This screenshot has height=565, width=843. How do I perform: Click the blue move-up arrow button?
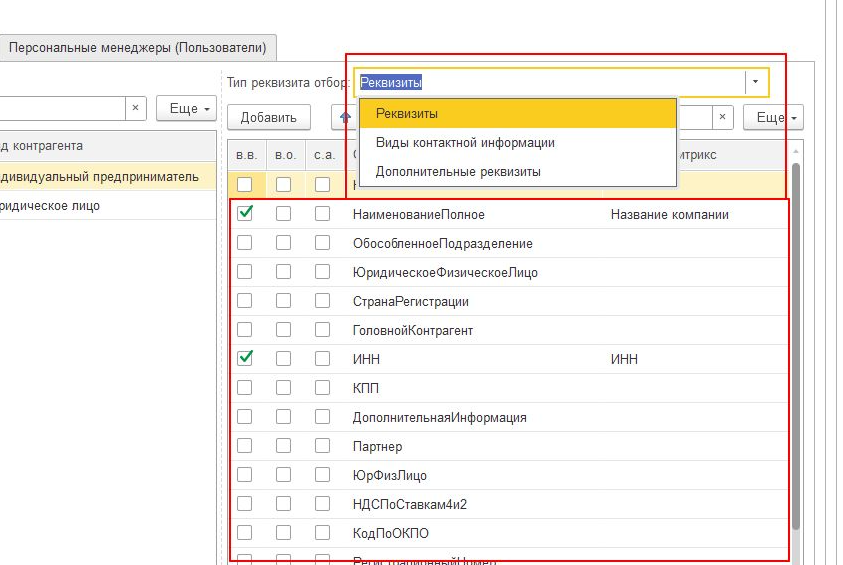345,117
